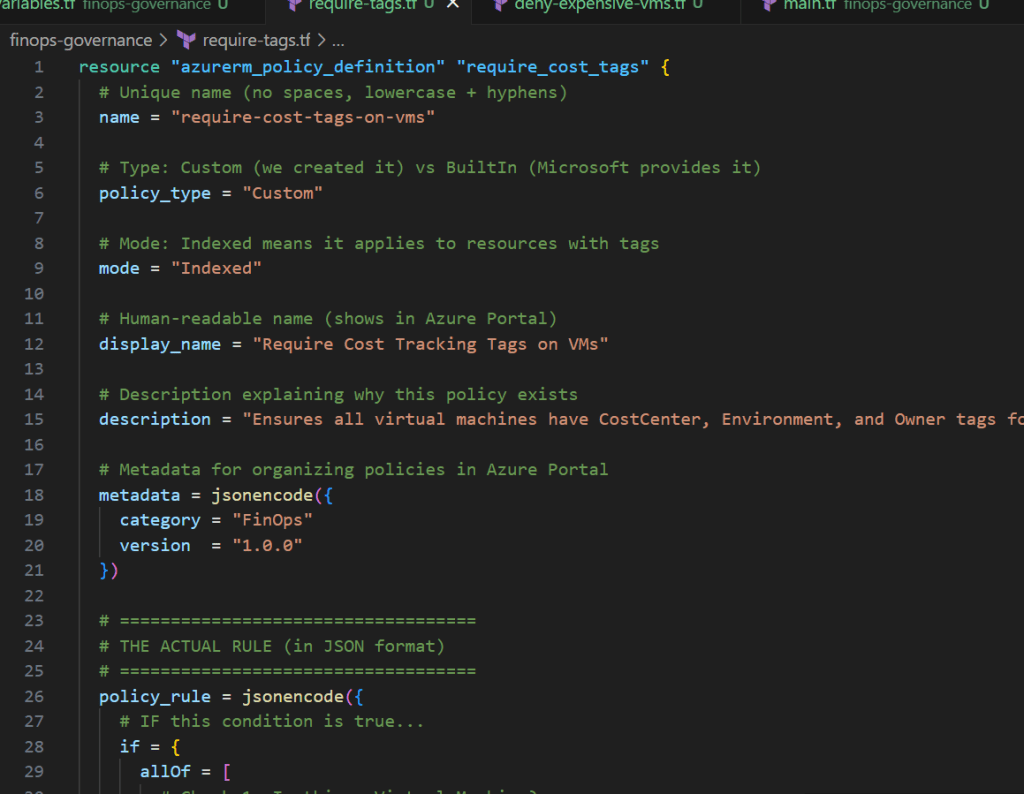1024x794 pixels.
Task: Expand the breadcrumb ellipsis symbol list
Action: click(337, 41)
